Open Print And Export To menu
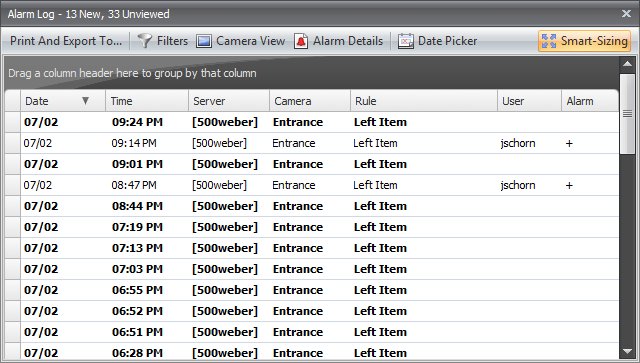 (66, 41)
